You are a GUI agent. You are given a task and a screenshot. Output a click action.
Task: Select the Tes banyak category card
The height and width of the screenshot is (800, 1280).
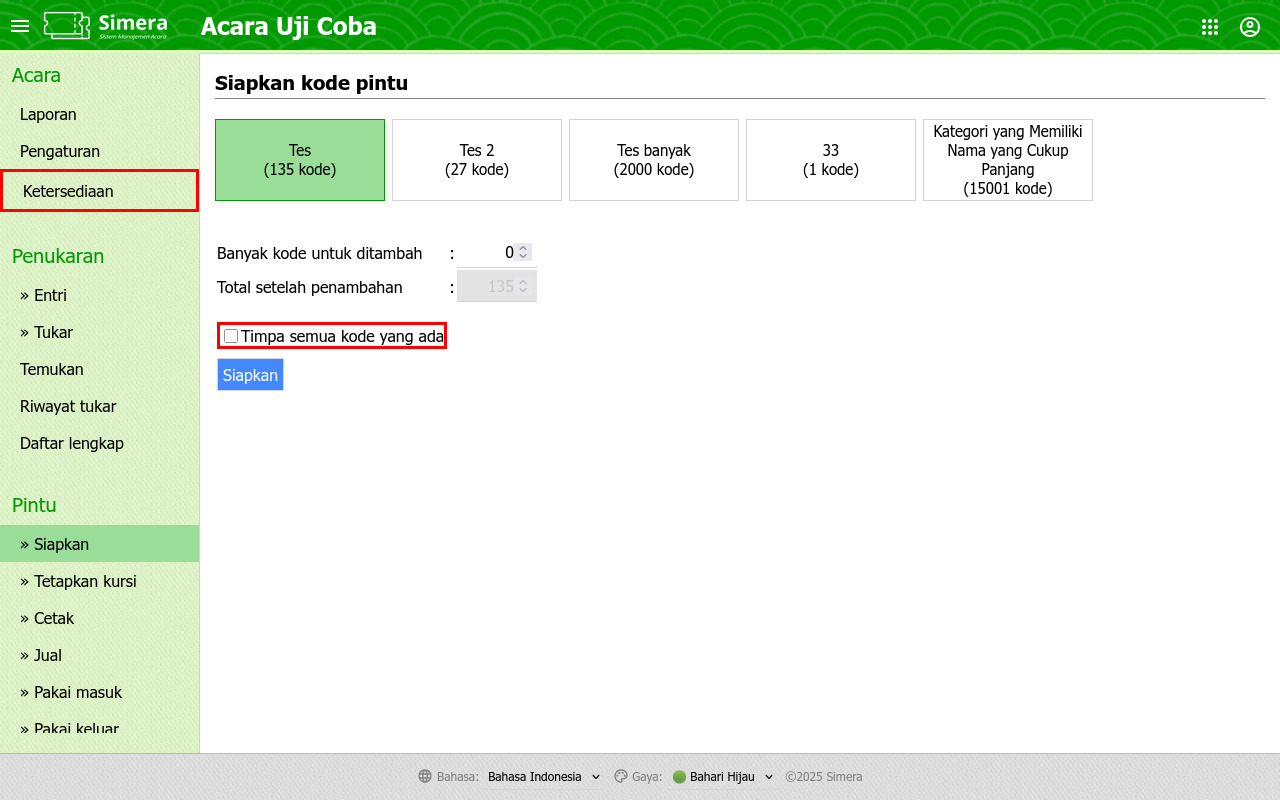[654, 160]
